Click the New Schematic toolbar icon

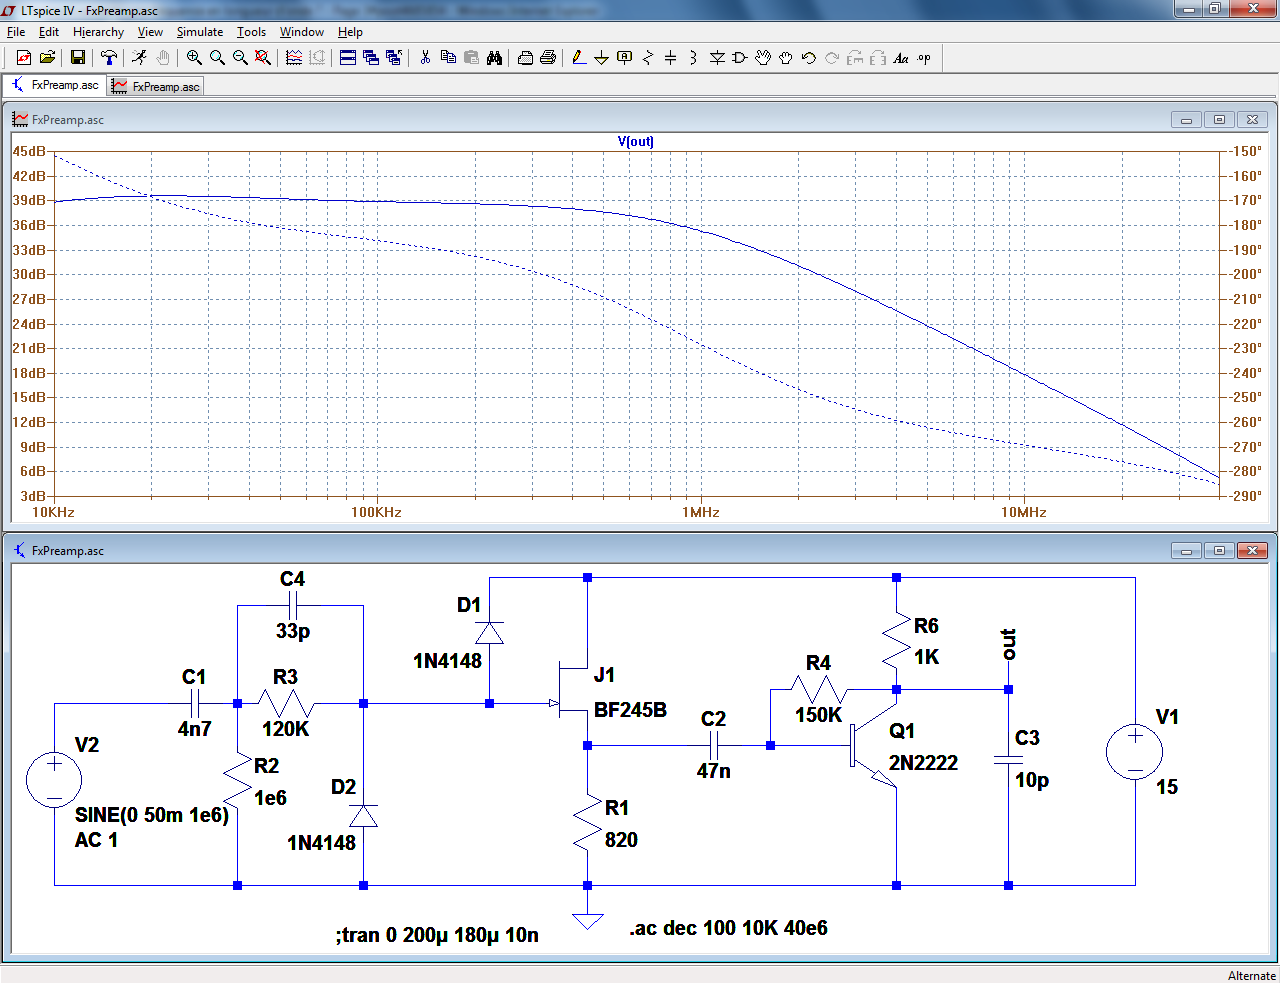[24, 58]
